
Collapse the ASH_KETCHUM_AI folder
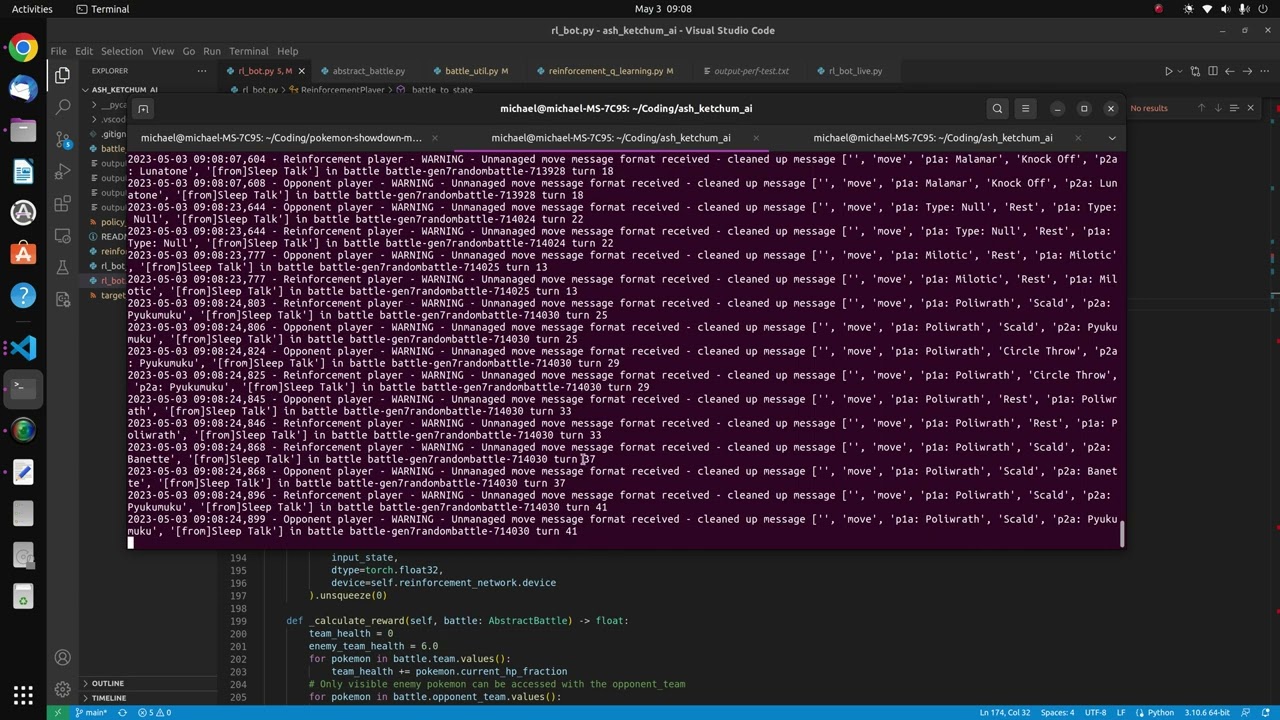[x=124, y=90]
